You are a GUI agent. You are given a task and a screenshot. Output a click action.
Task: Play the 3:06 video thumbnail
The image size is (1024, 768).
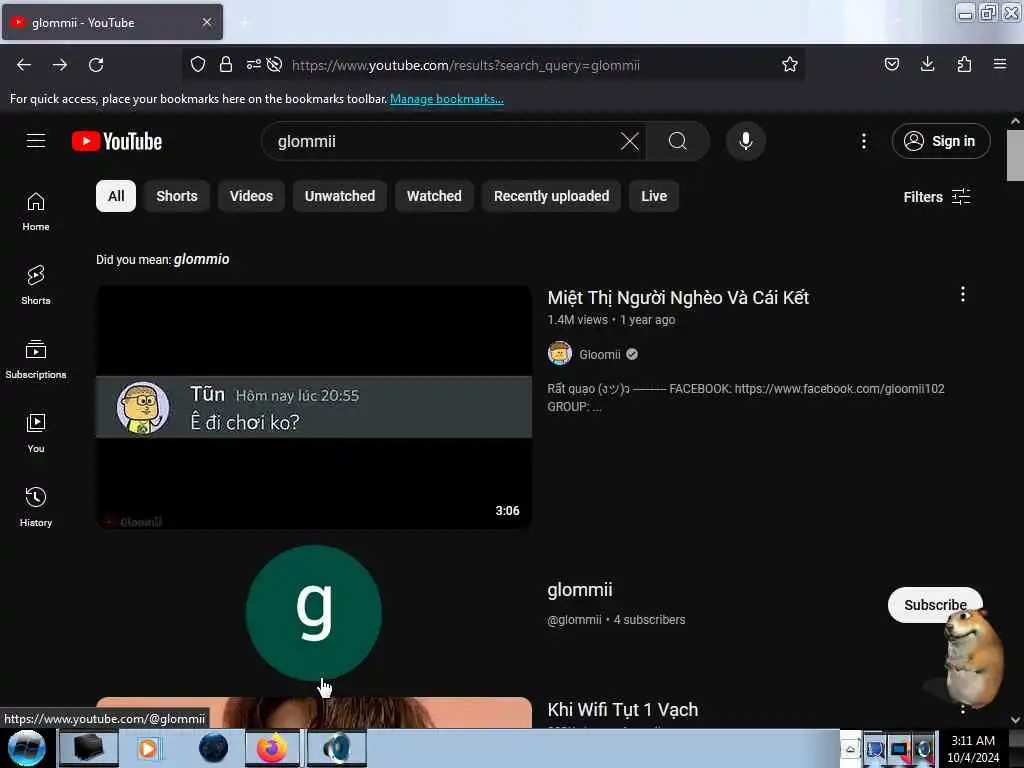[x=314, y=407]
